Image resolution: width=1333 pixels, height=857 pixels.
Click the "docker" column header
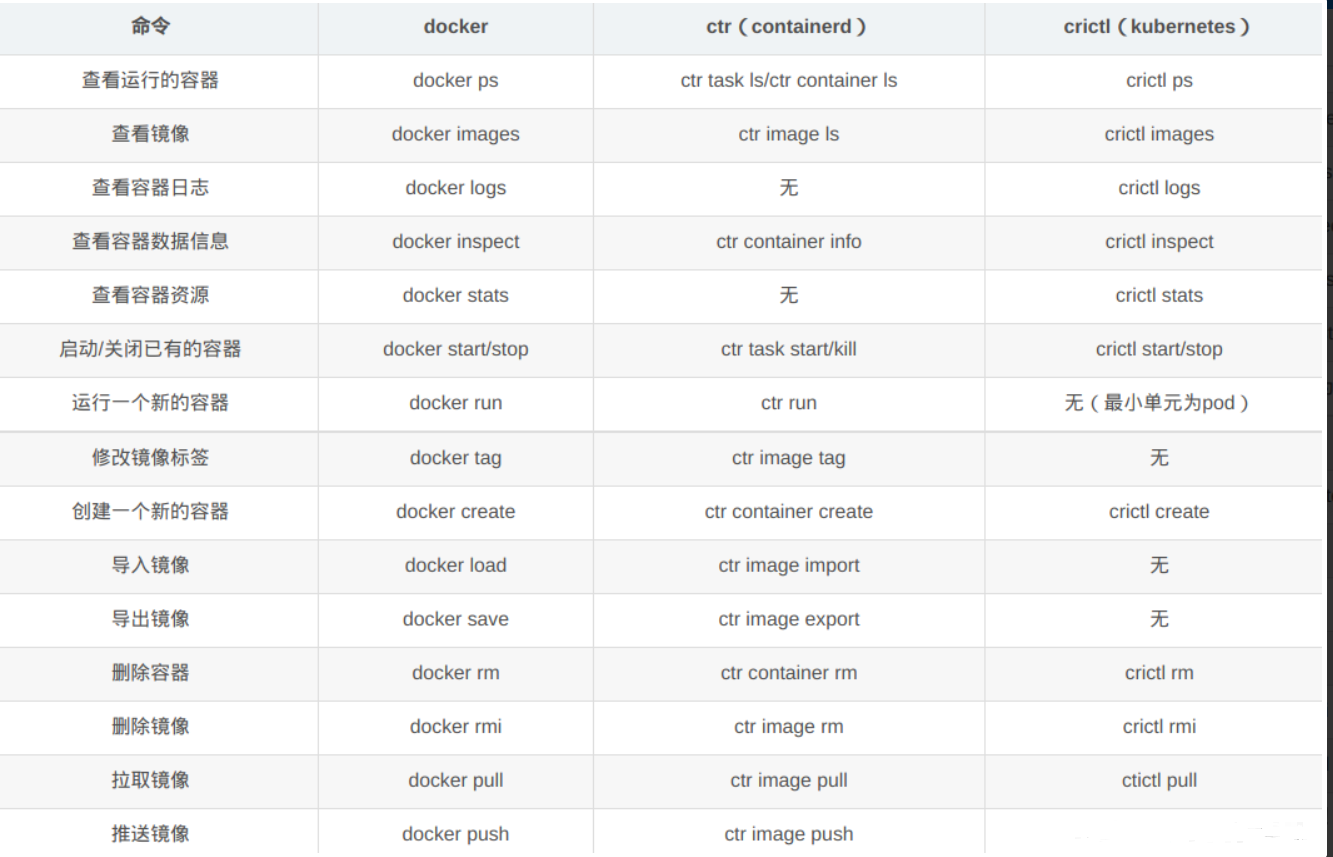456,27
